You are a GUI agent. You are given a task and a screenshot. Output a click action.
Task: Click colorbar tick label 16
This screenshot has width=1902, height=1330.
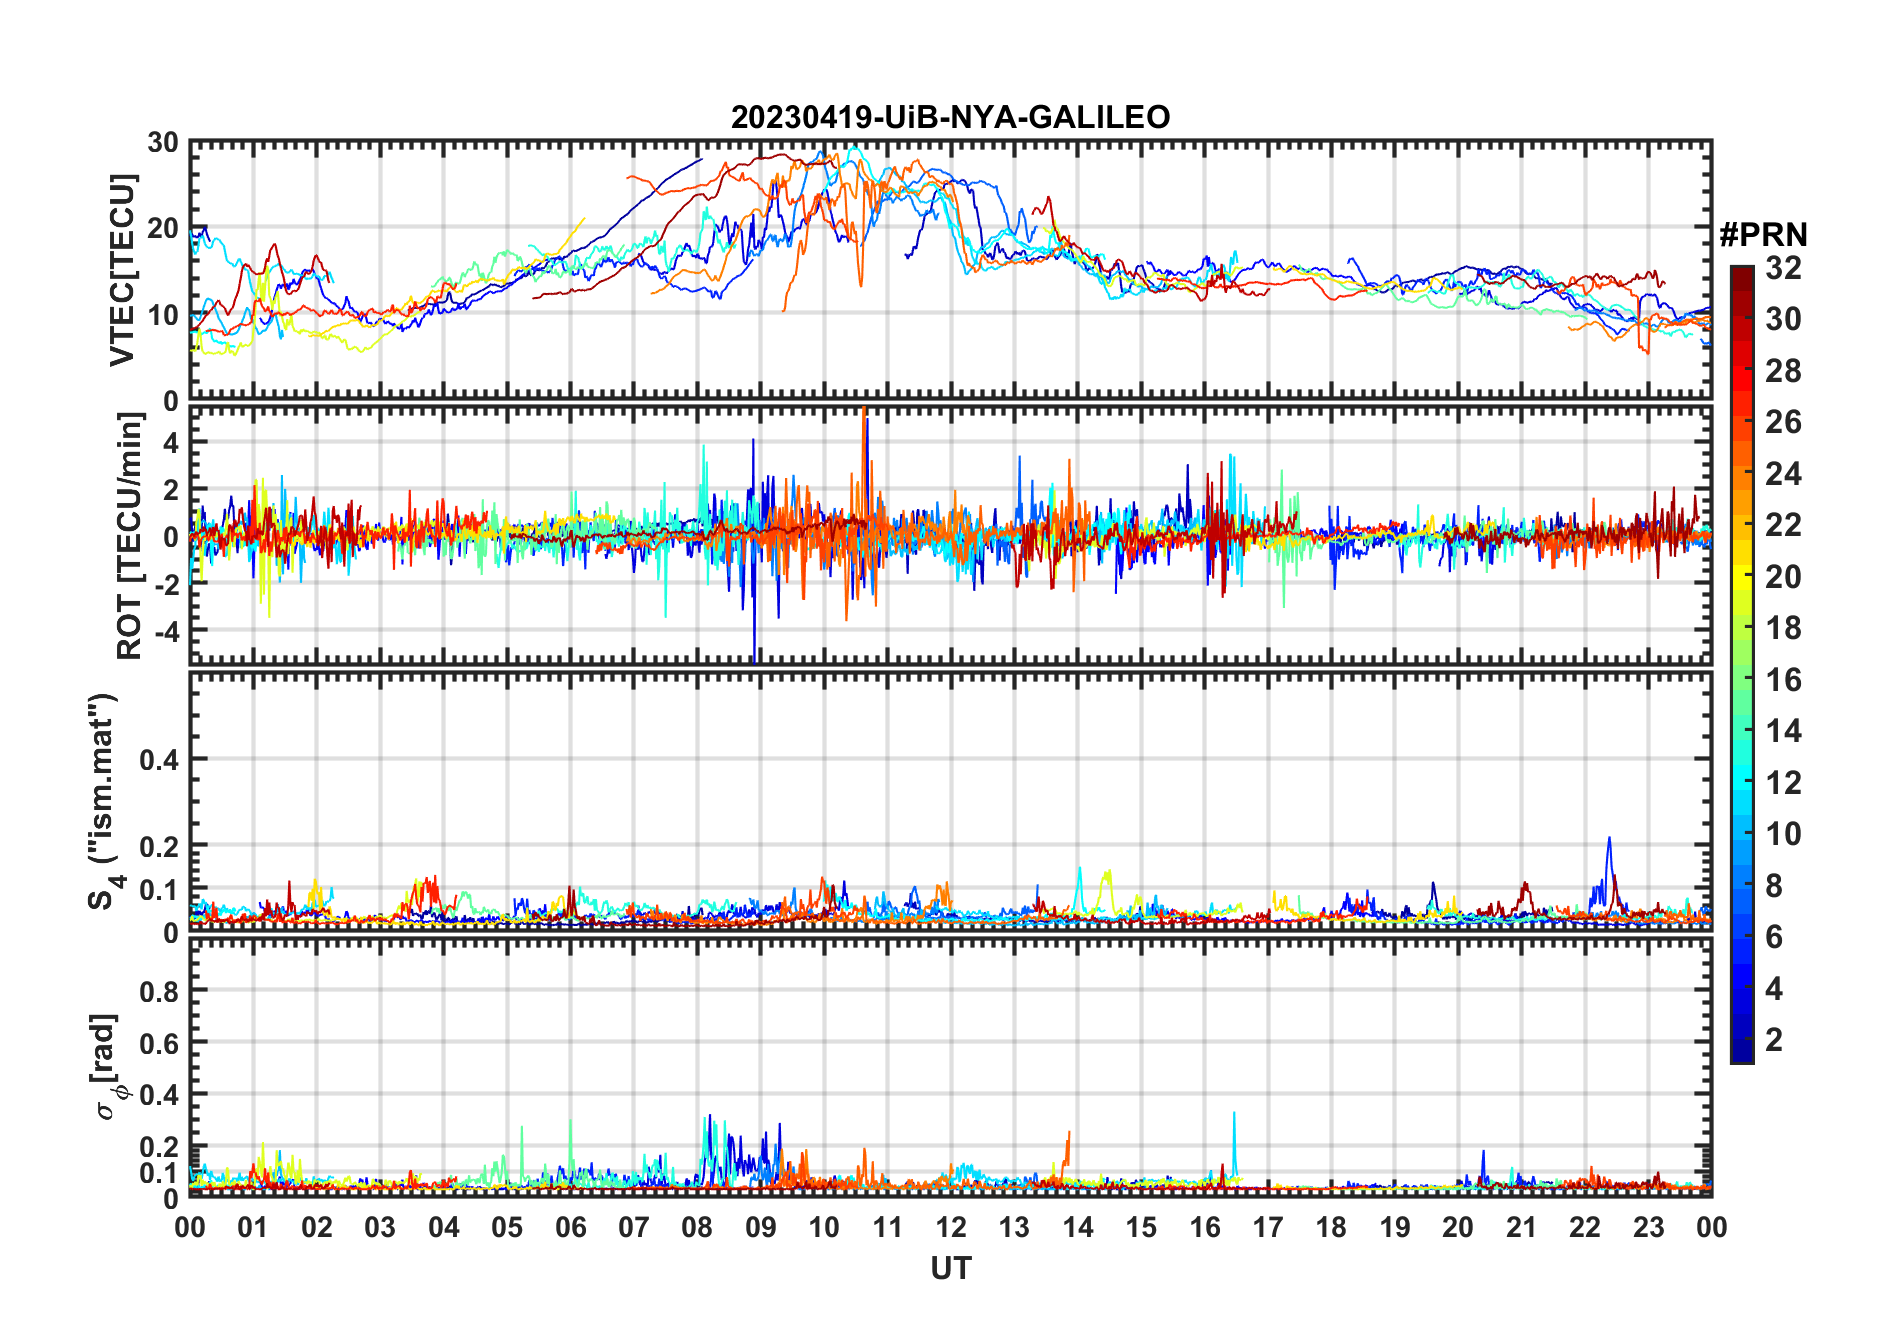(1783, 680)
